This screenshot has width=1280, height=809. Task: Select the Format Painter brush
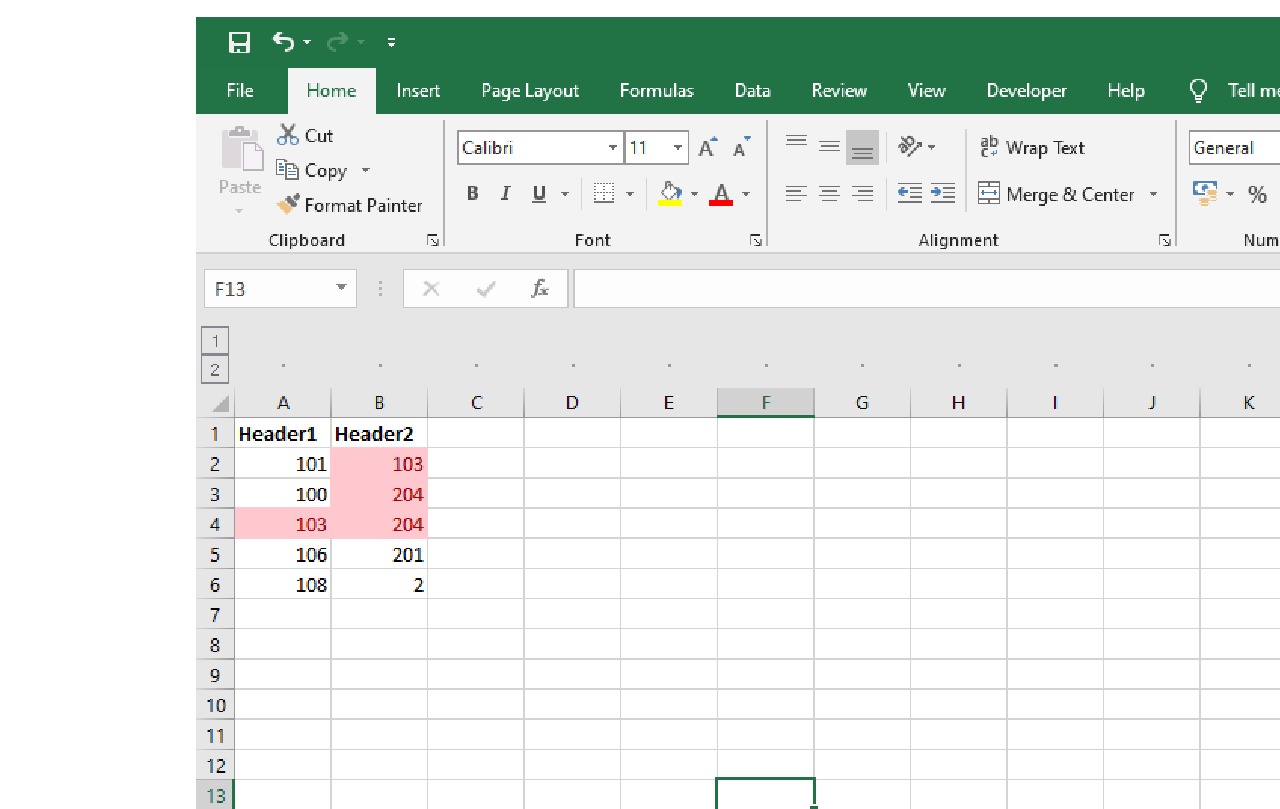(x=350, y=205)
